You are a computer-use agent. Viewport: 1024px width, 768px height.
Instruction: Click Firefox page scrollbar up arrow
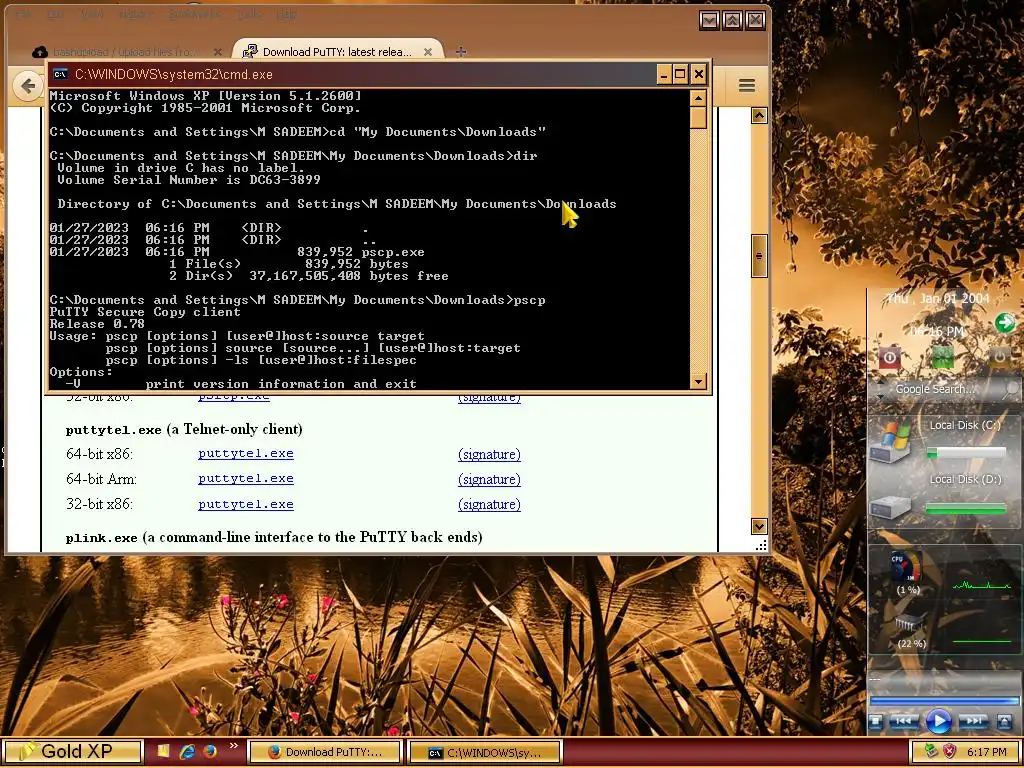tap(759, 116)
